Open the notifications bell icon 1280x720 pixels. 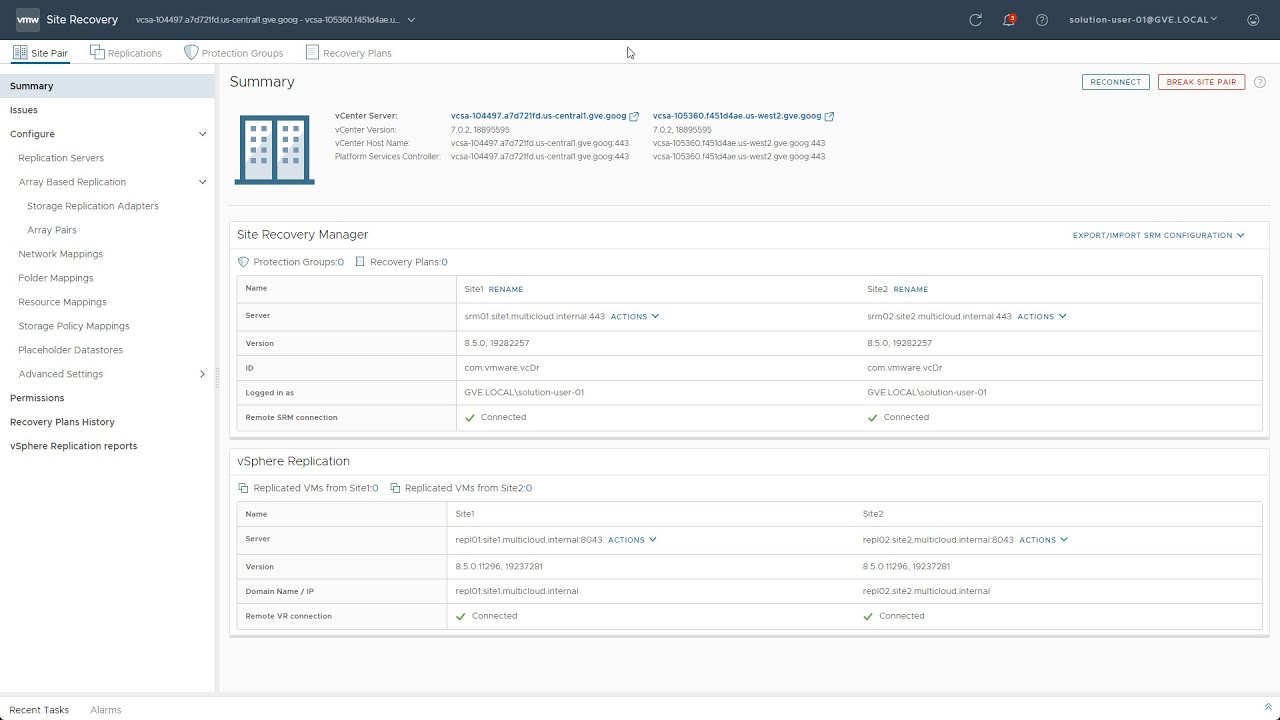tap(1009, 20)
